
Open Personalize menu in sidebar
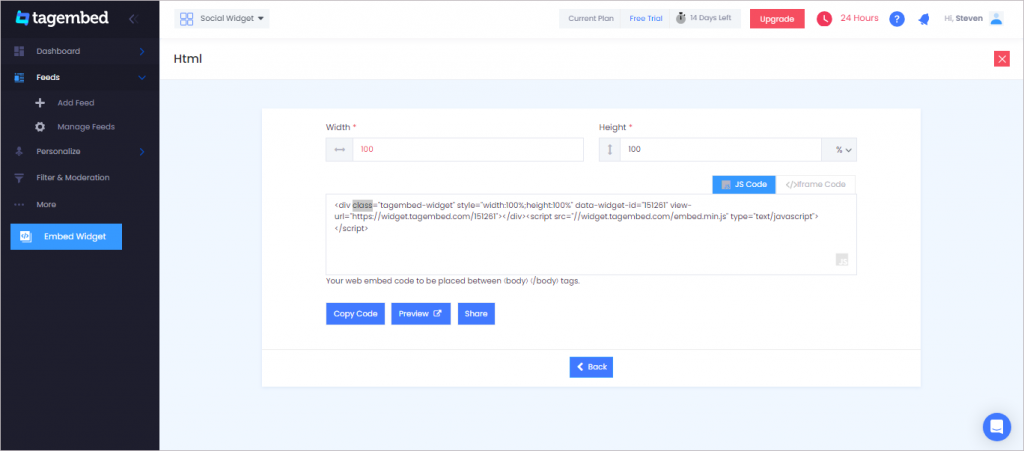pos(58,151)
